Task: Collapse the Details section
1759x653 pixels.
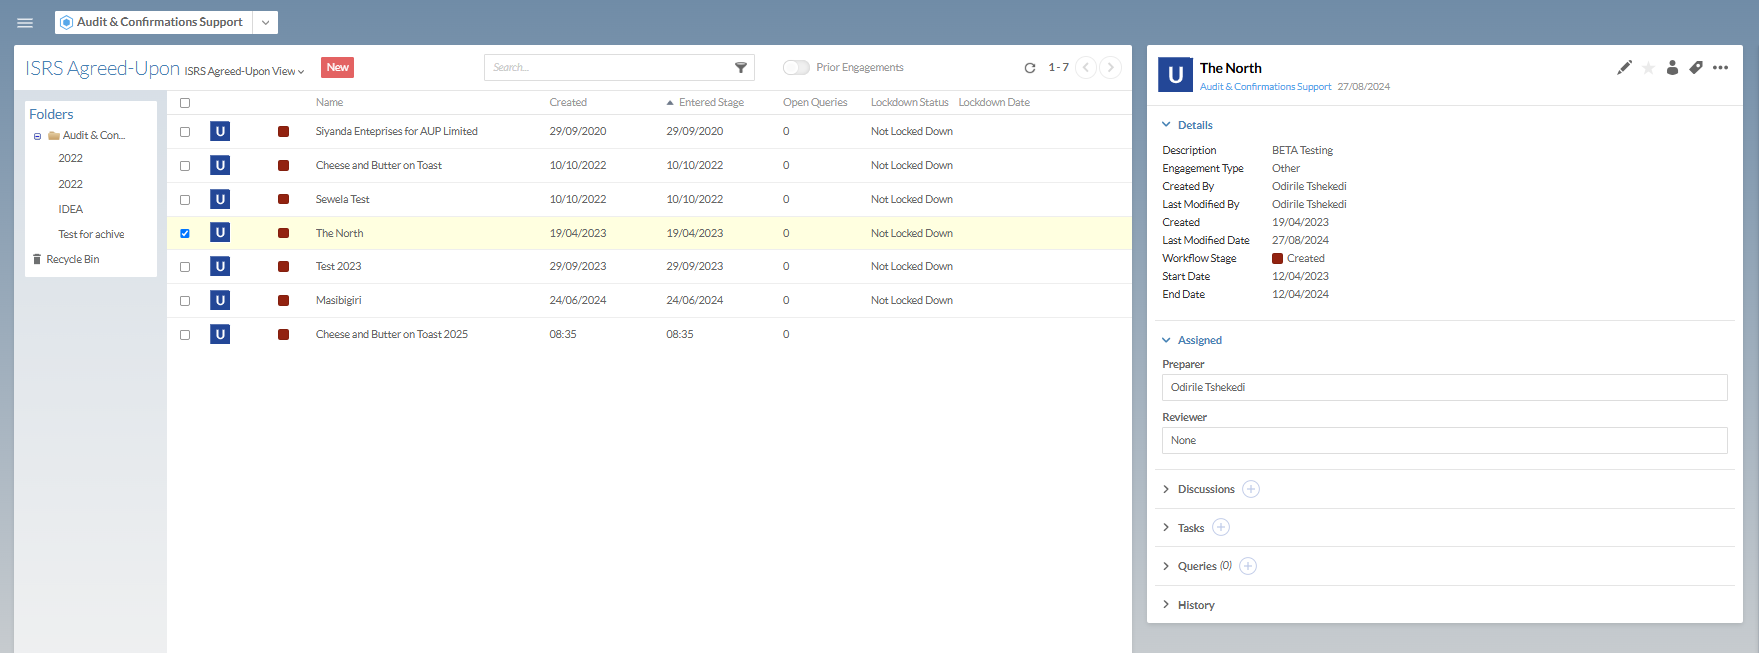Action: pos(1166,125)
